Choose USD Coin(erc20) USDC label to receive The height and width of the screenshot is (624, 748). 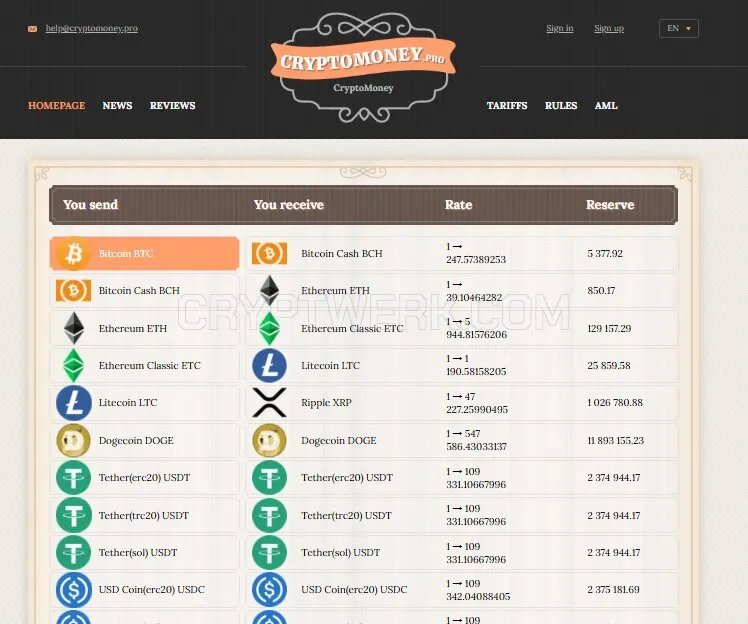tap(354, 590)
